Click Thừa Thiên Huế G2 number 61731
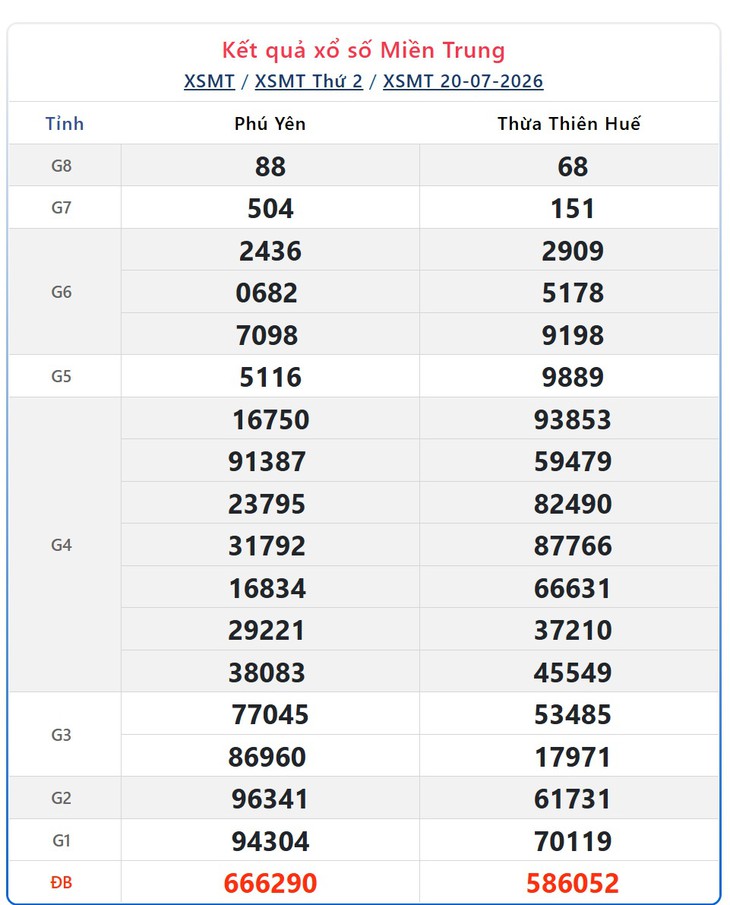 point(572,799)
